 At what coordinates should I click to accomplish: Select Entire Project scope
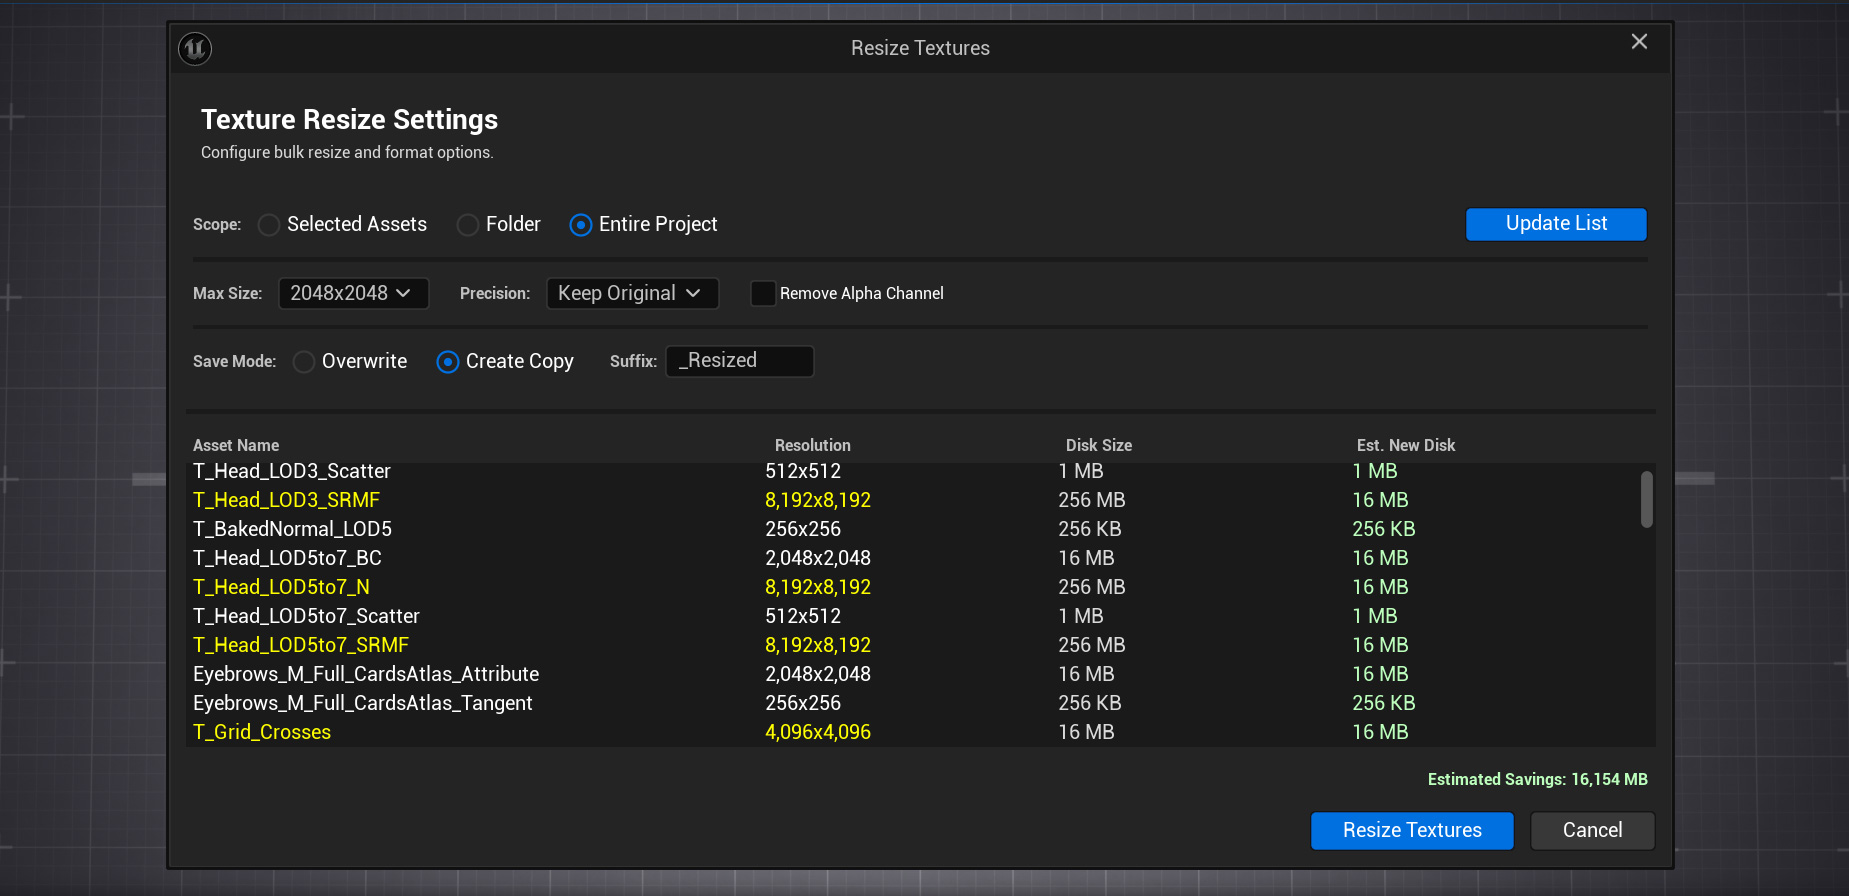(643, 225)
